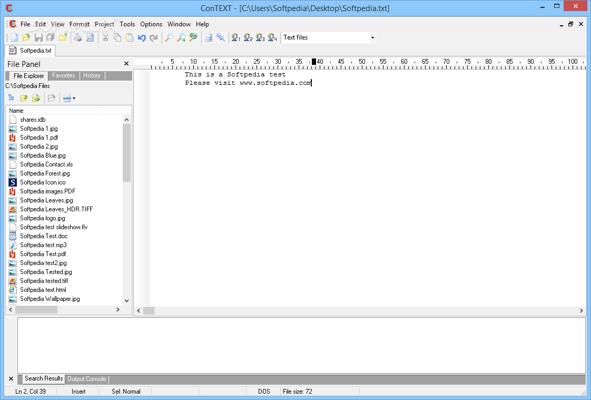Image resolution: width=591 pixels, height=400 pixels.
Task: Click the Open file toolbar icon
Action: click(26, 37)
